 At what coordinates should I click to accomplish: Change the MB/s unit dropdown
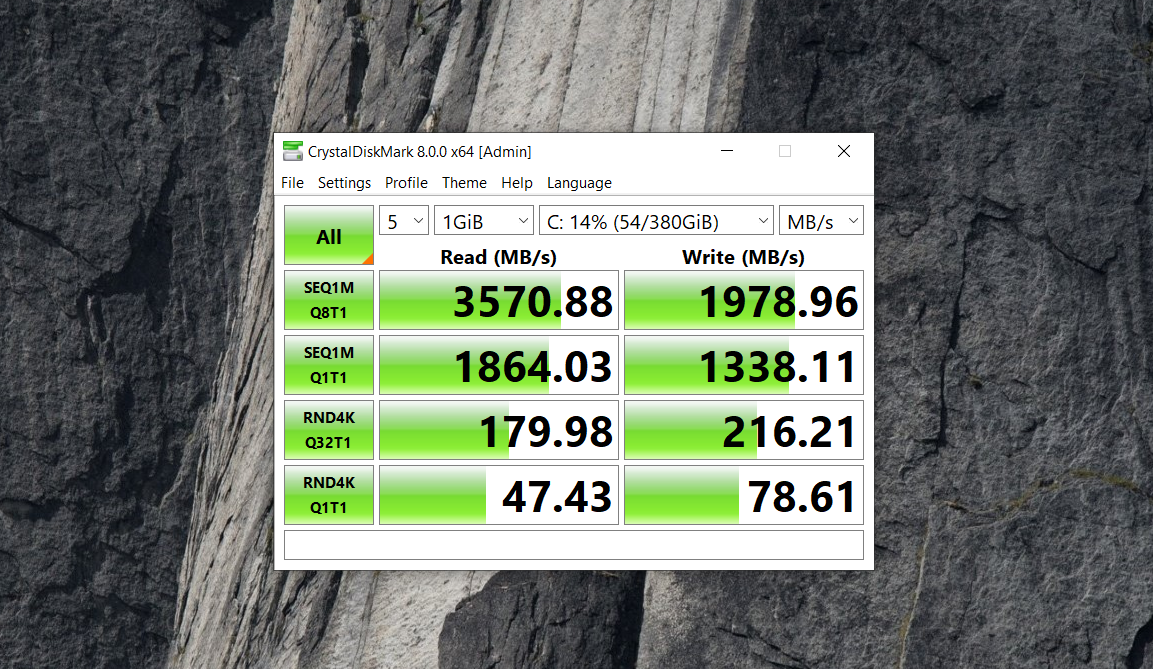tap(821, 221)
